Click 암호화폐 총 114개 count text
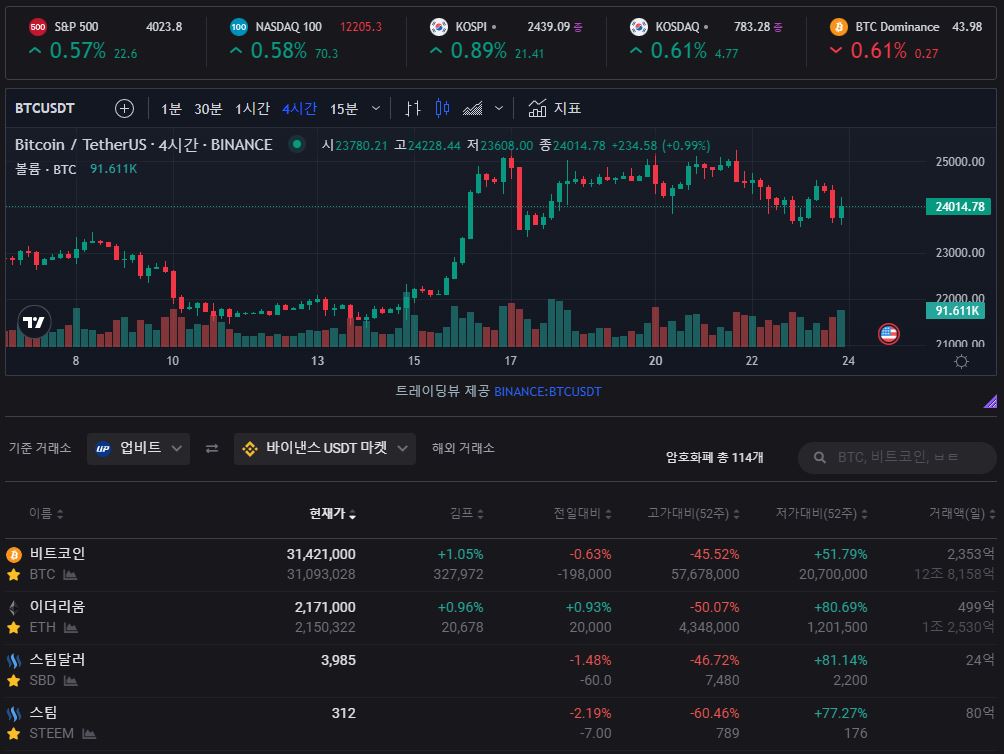This screenshot has width=1004, height=754. [x=715, y=458]
